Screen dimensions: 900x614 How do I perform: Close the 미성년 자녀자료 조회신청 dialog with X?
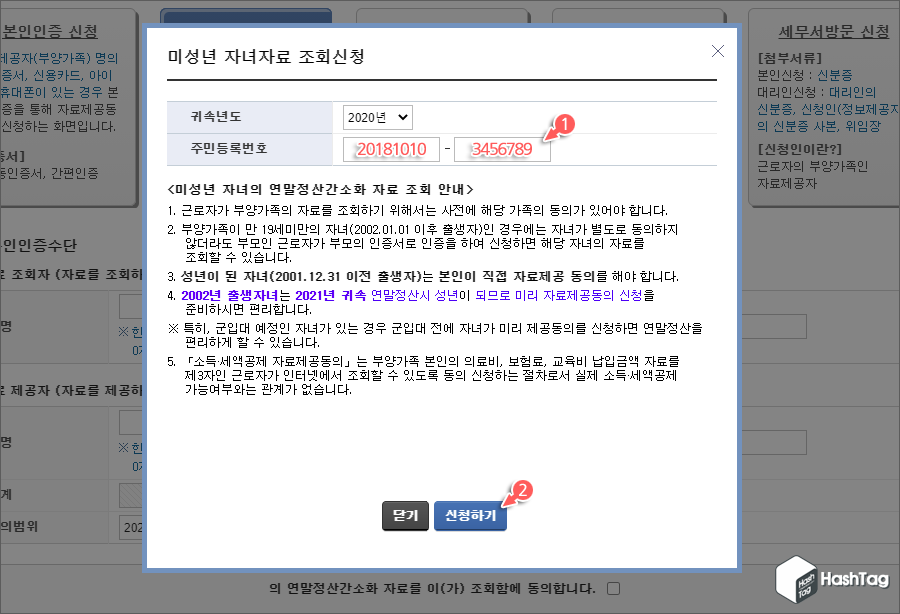[717, 51]
